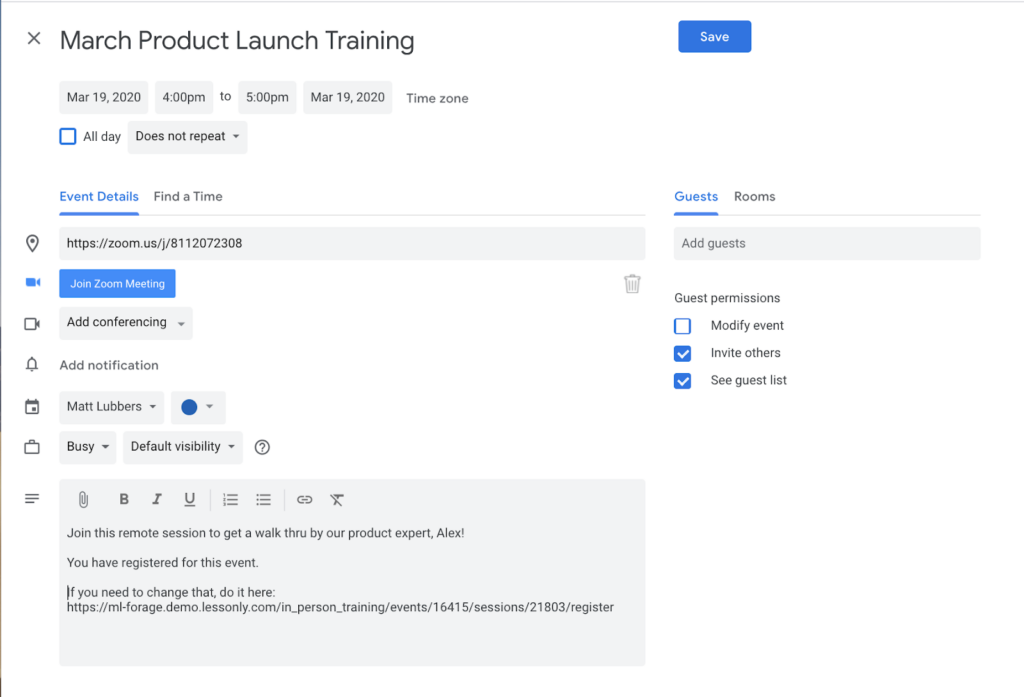Viewport: 1024px width, 697px height.
Task: Switch to the Event Details tab
Action: [x=99, y=197]
